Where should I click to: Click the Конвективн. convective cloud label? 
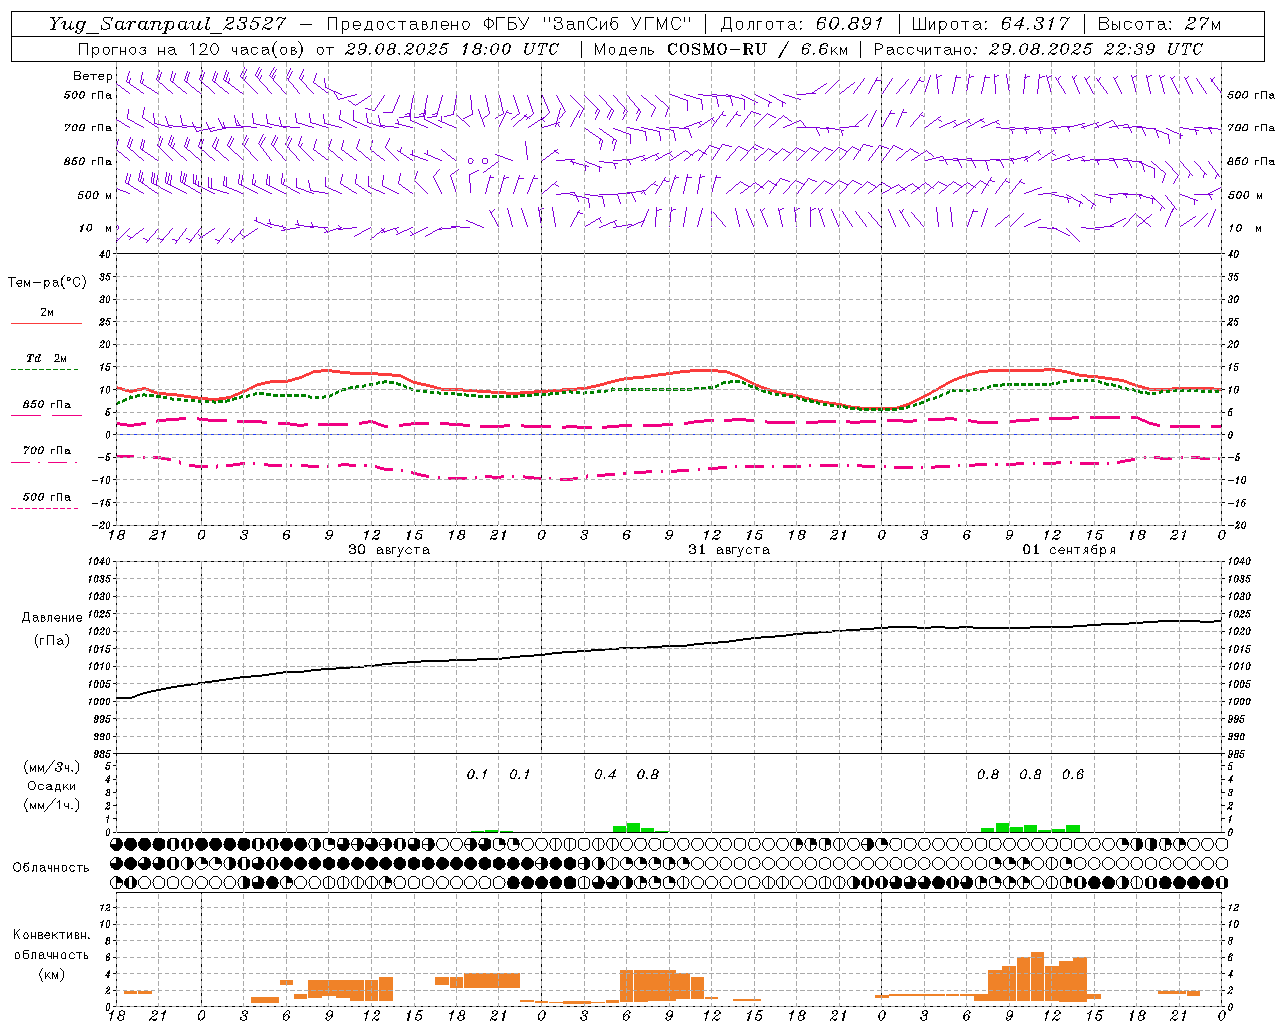[x=52, y=935]
